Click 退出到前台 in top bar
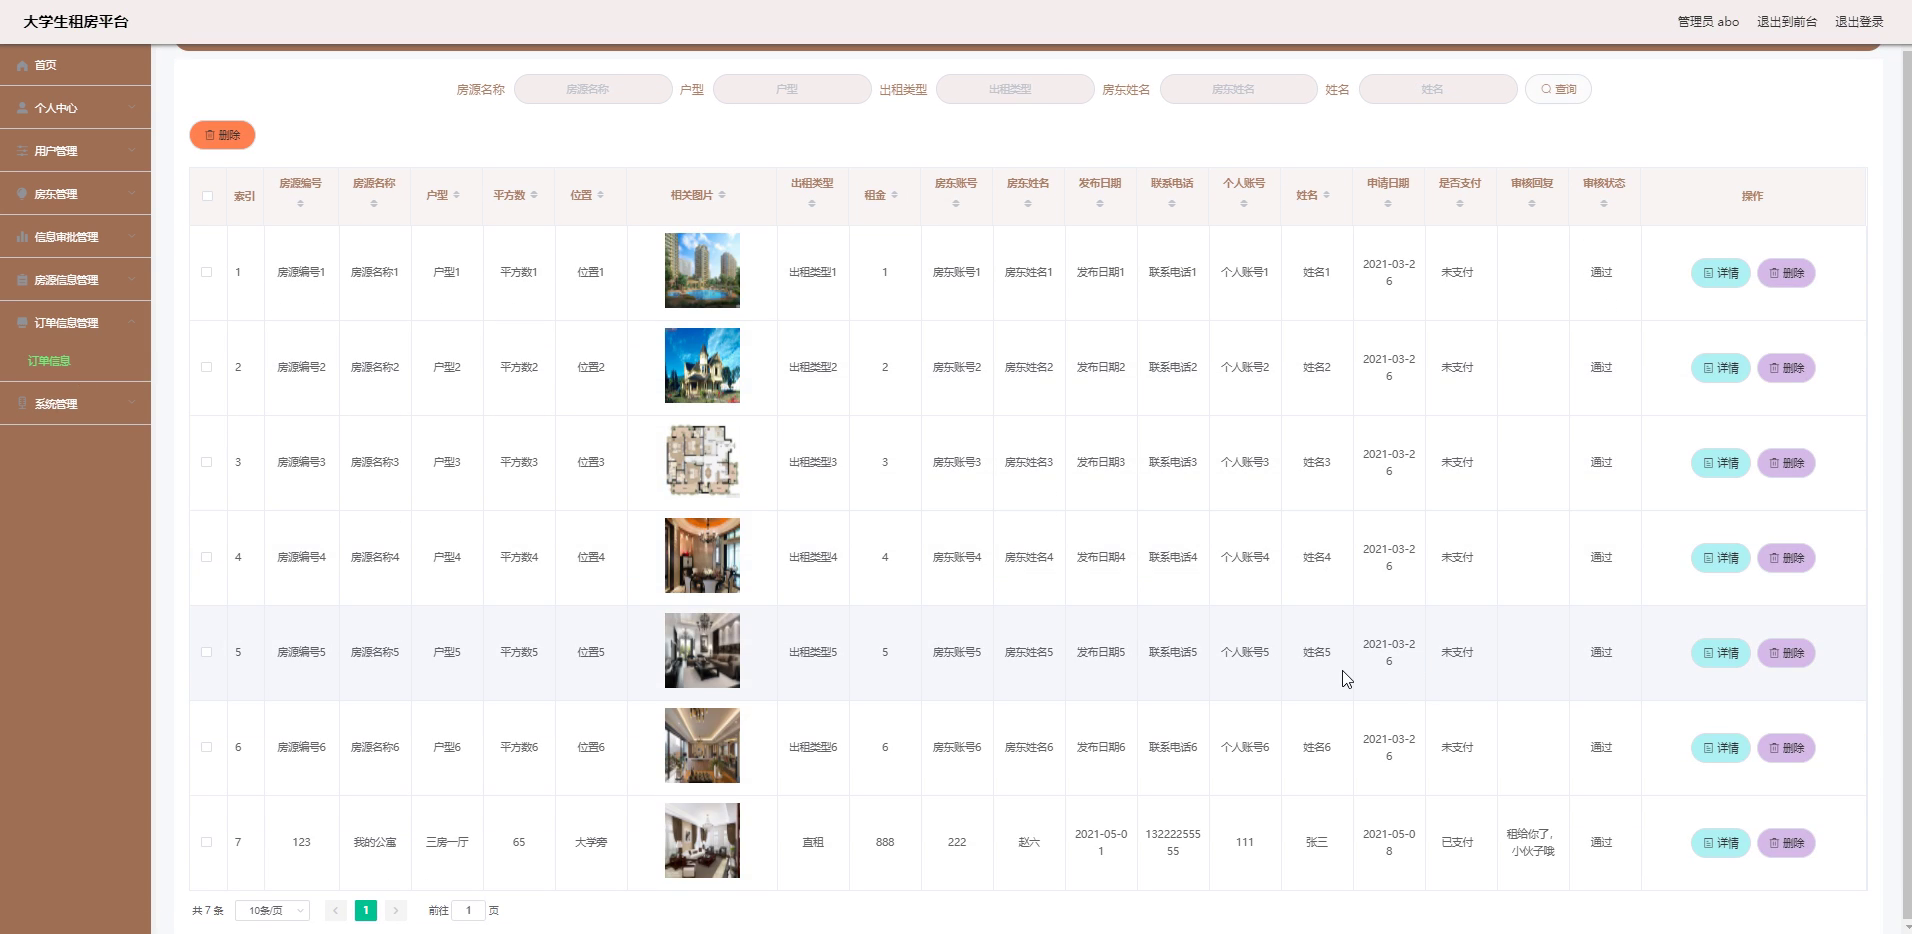Viewport: 1912px width, 934px height. point(1787,22)
